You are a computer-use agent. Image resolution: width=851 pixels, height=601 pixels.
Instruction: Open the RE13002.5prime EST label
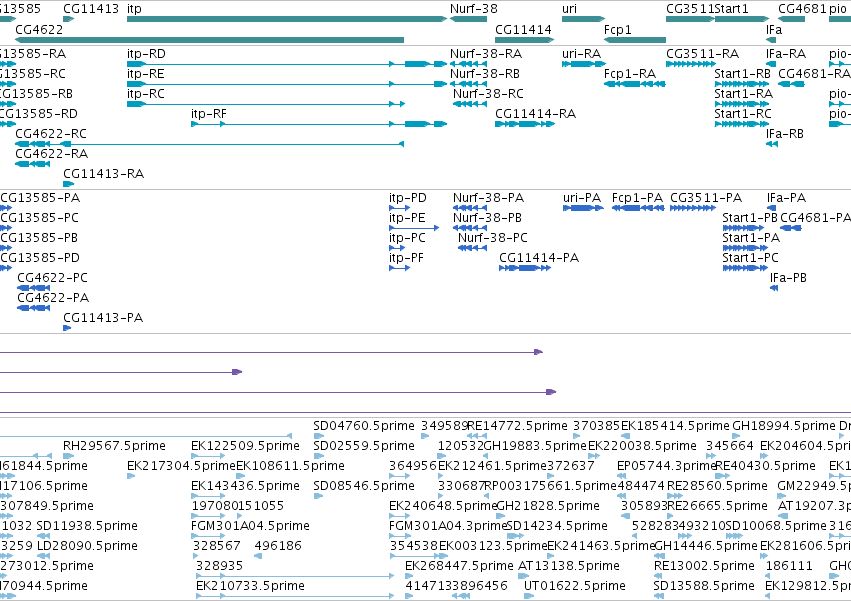click(704, 566)
